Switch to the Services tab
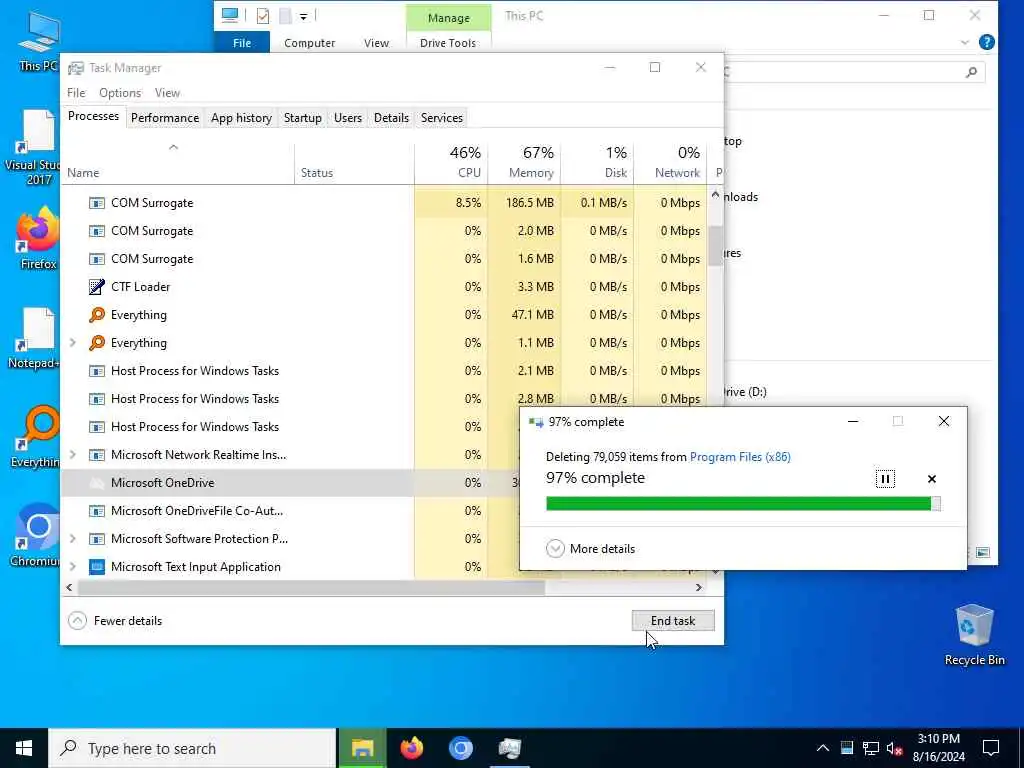Image resolution: width=1024 pixels, height=768 pixels. [x=441, y=118]
